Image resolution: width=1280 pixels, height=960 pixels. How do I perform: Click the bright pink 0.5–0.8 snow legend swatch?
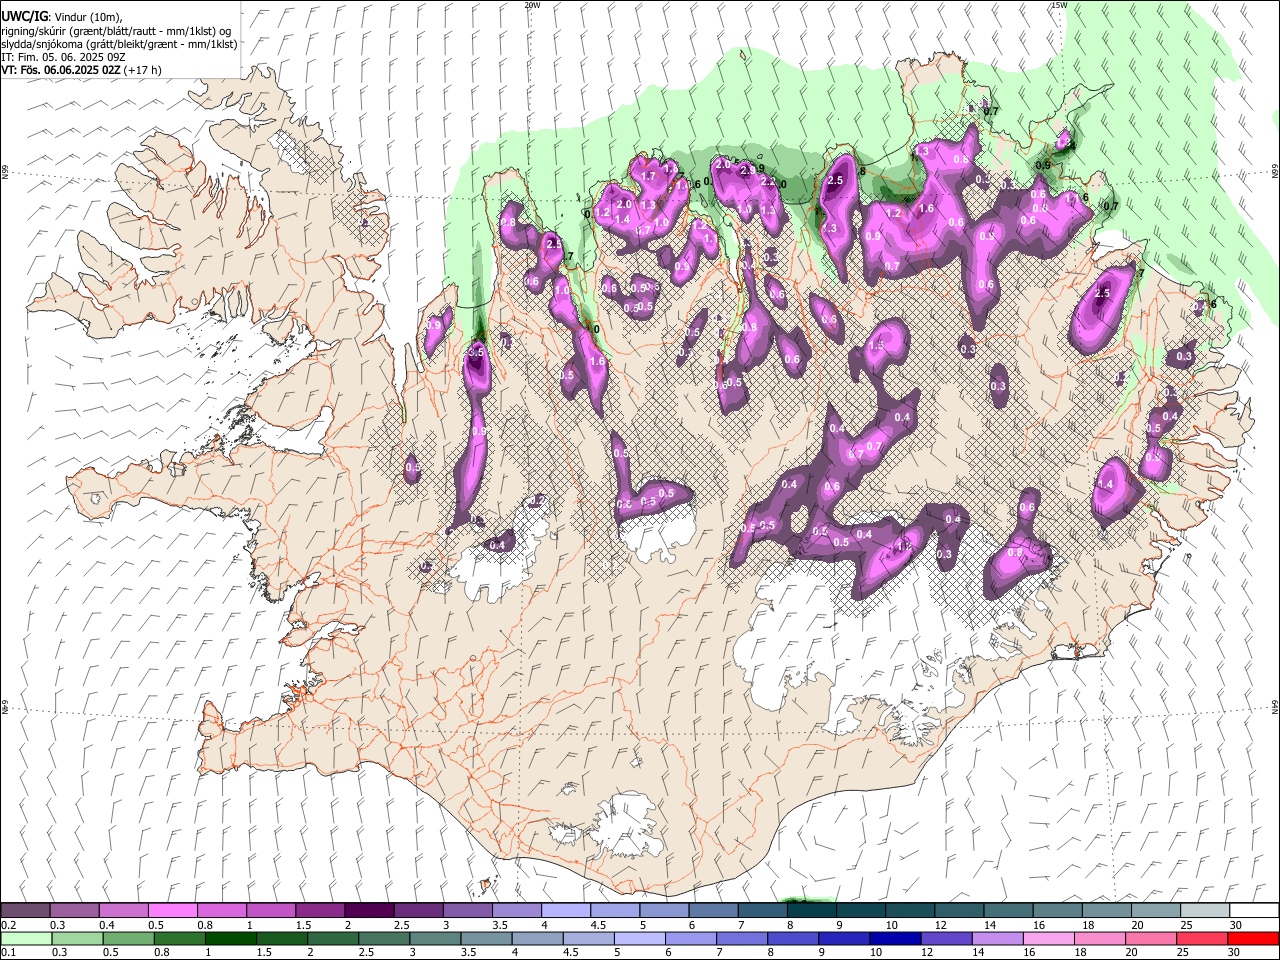tap(172, 911)
